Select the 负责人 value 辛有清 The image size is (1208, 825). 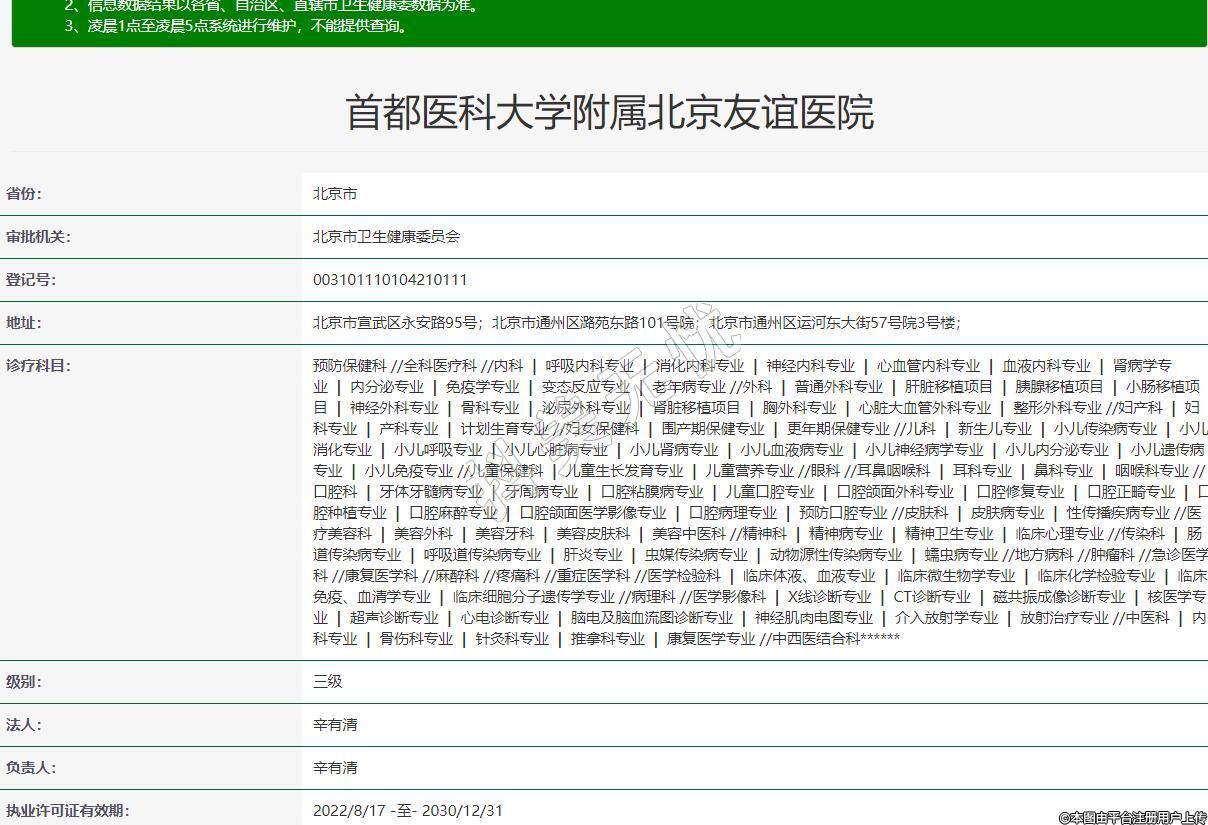[x=335, y=768]
